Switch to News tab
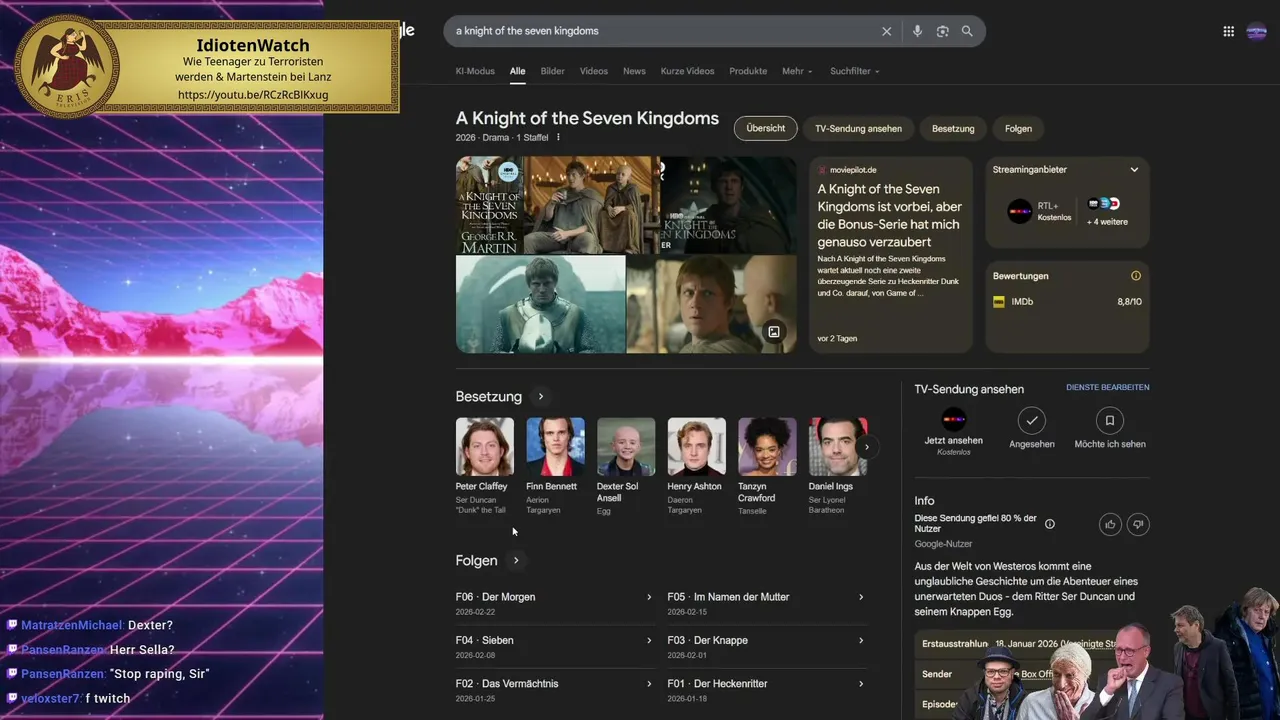 point(634,71)
